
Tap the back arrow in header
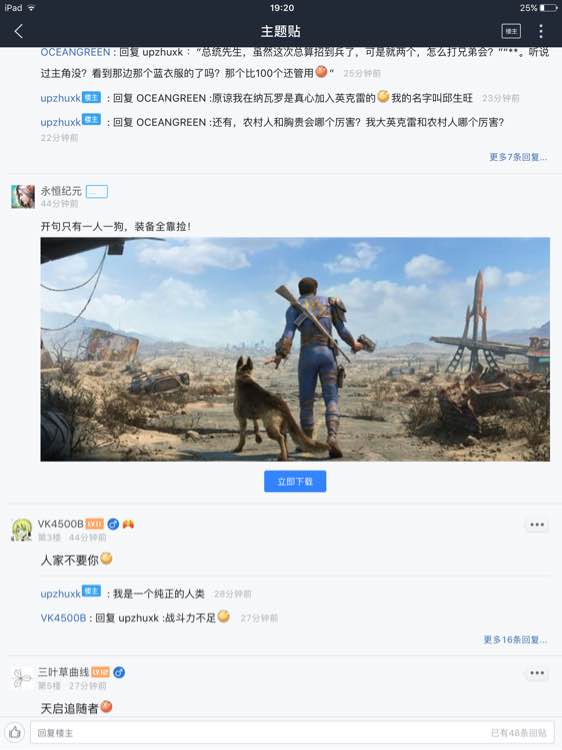[x=19, y=32]
